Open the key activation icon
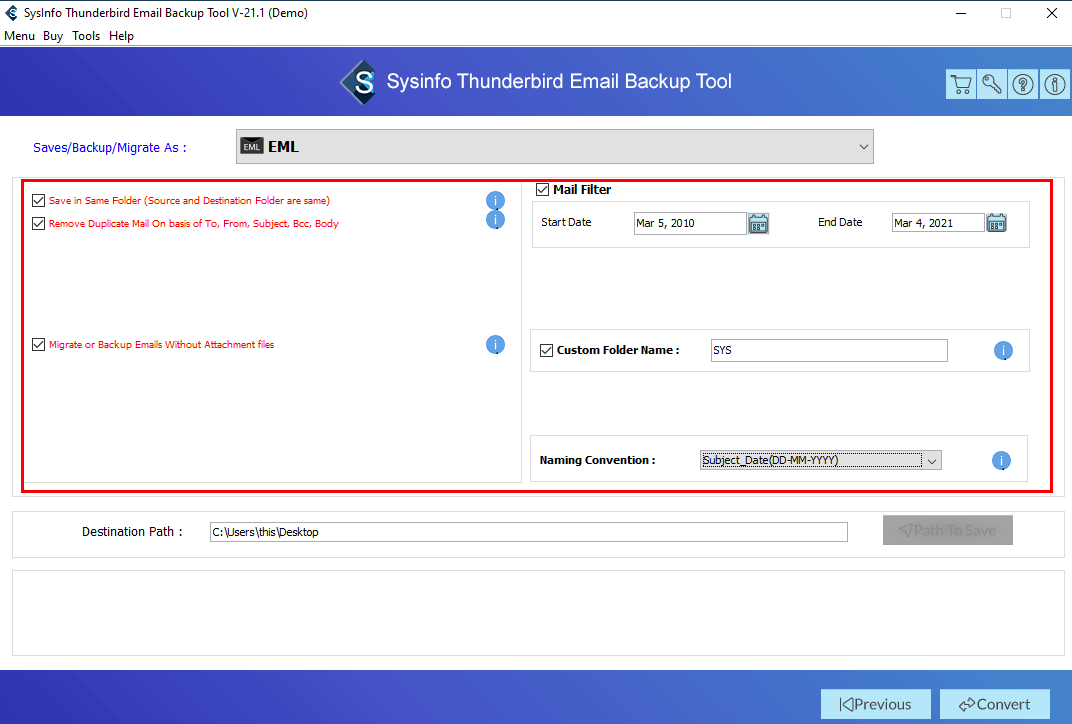 coord(991,85)
